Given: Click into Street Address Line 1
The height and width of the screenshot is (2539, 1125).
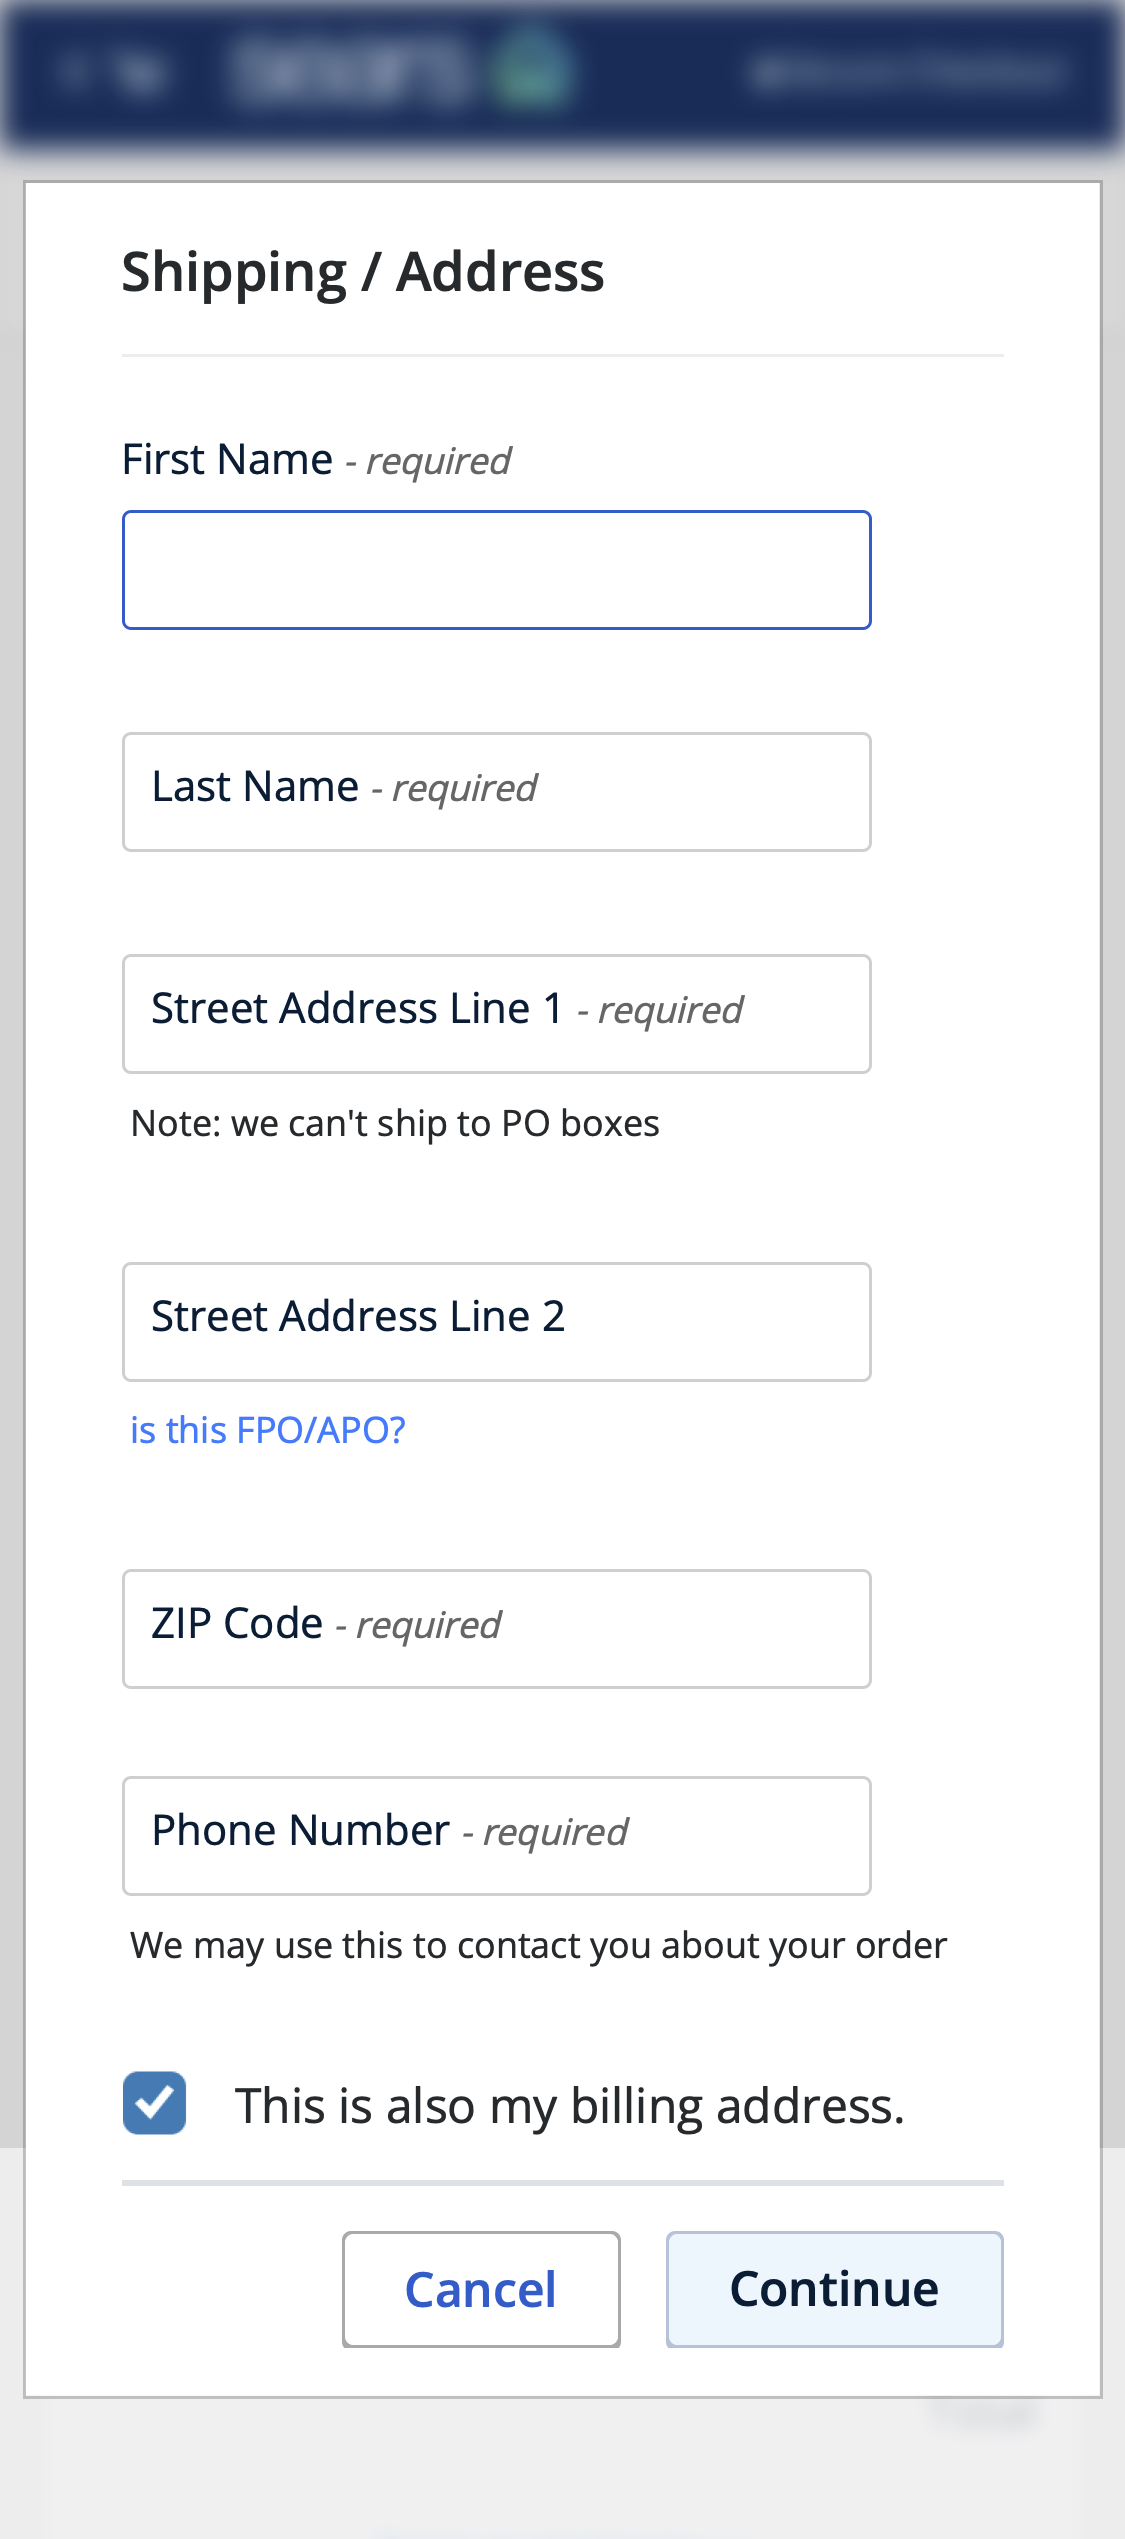Looking at the screenshot, I should pos(496,1014).
